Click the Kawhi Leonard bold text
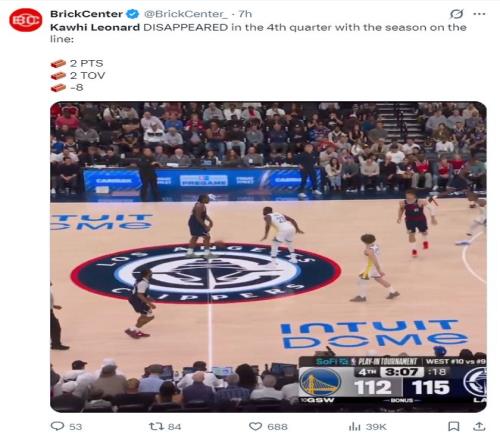The height and width of the screenshot is (440, 500). [95, 27]
